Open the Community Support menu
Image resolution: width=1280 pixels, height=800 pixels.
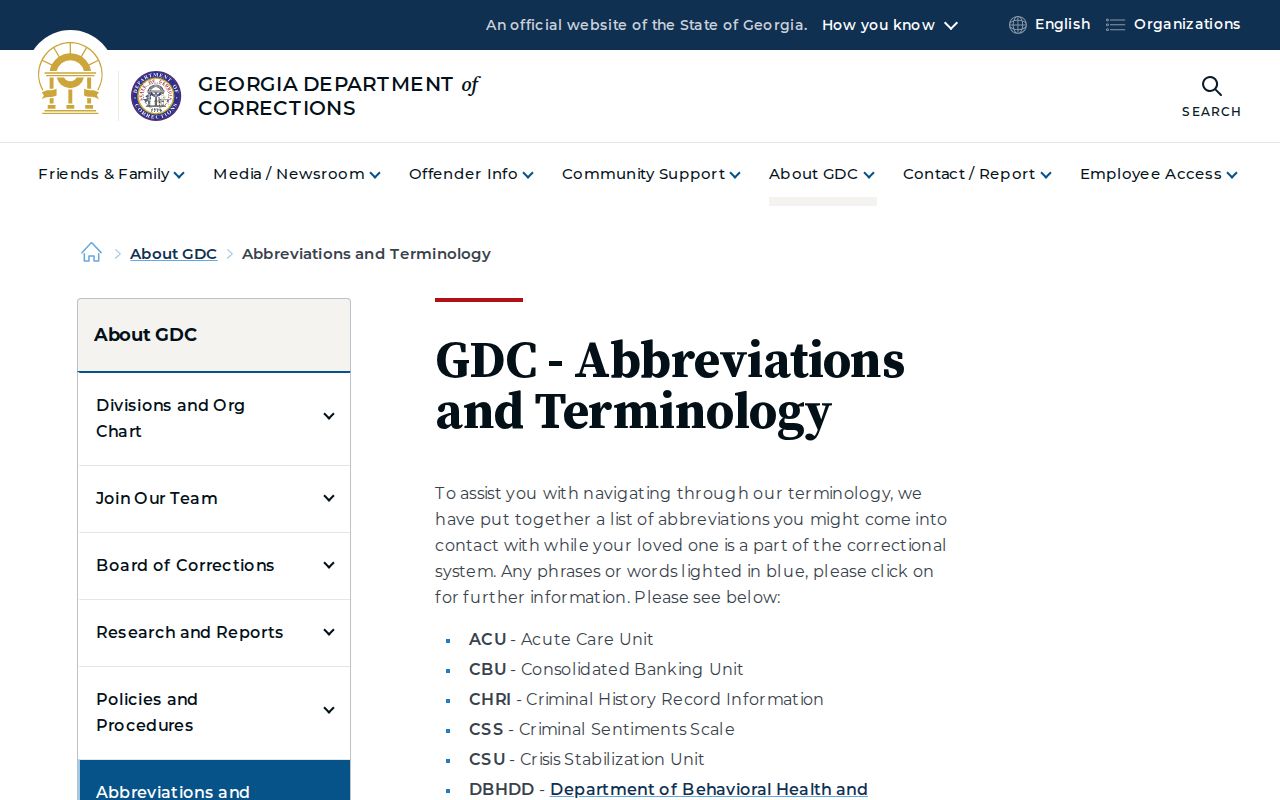[651, 174]
